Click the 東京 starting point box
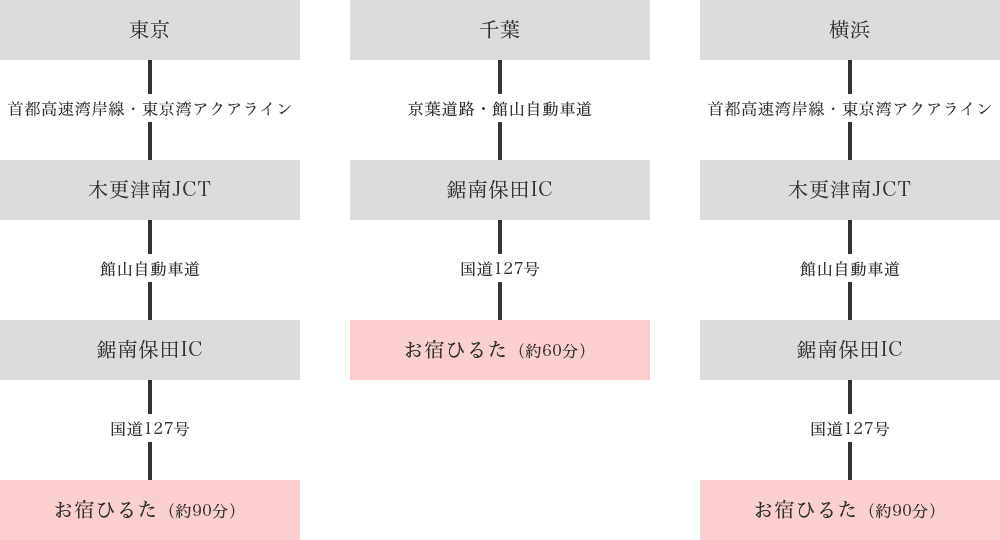This screenshot has height=540, width=1000. tap(150, 30)
